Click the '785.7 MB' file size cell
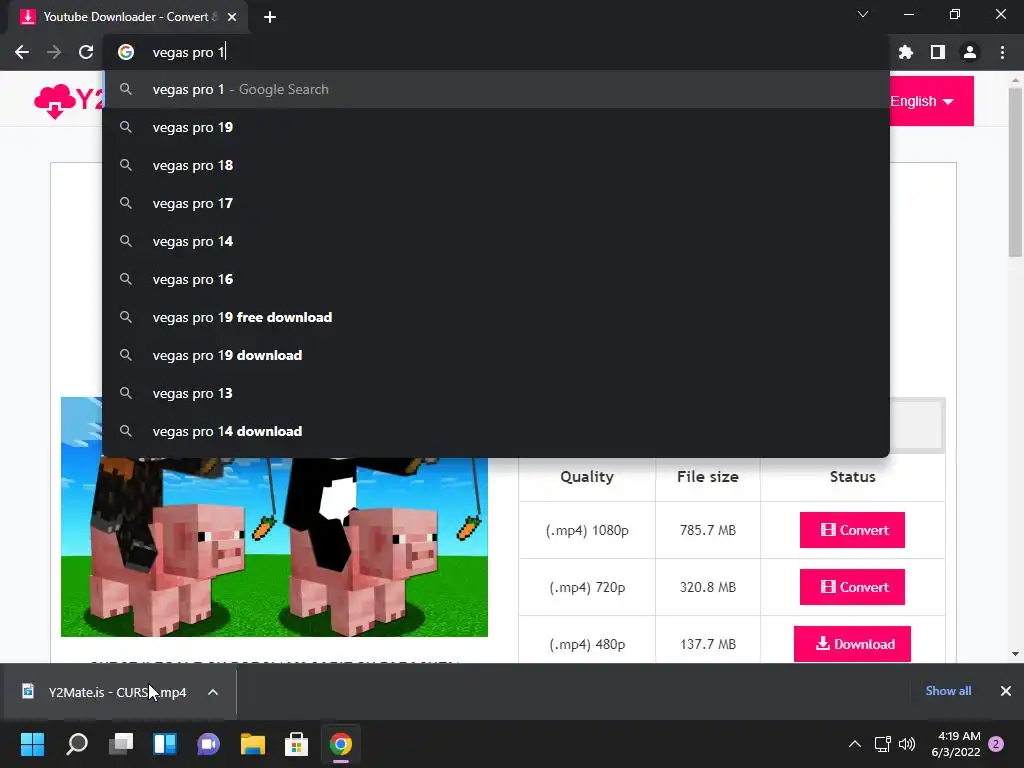The width and height of the screenshot is (1024, 768). 708,530
